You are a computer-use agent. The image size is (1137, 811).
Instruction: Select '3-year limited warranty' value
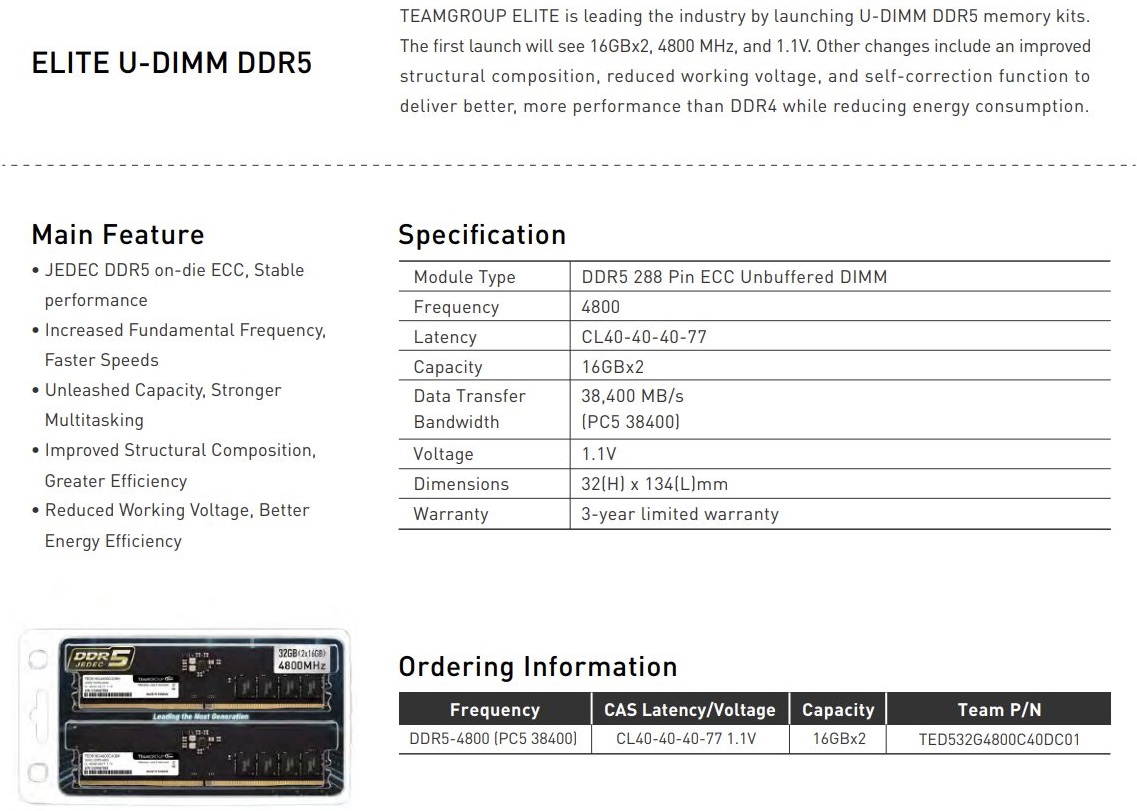[x=679, y=514]
